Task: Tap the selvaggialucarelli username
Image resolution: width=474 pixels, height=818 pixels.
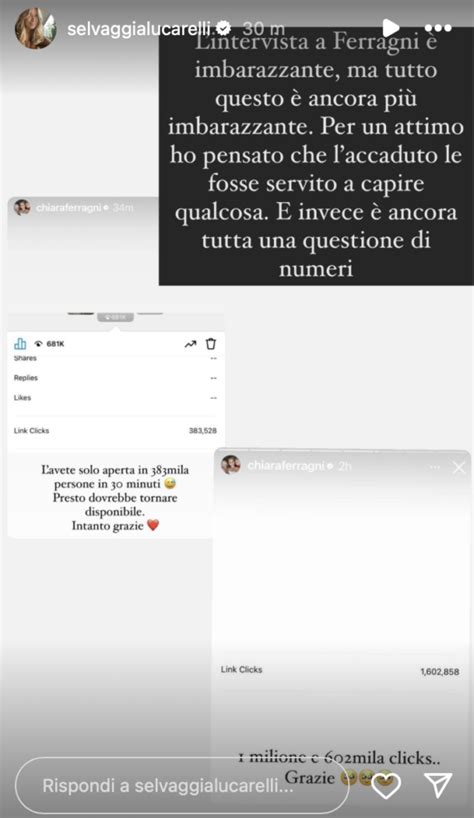Action: [141, 29]
